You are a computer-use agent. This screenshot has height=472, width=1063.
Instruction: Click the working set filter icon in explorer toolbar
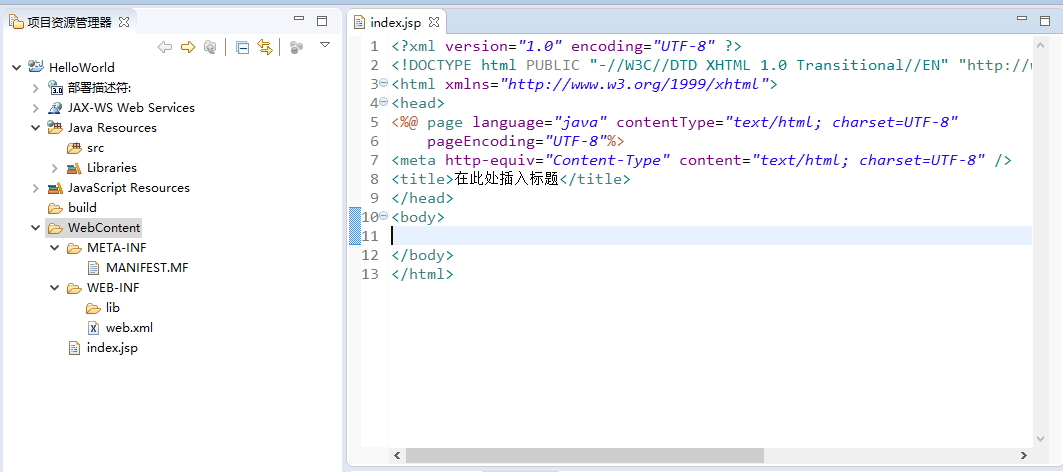tap(296, 47)
